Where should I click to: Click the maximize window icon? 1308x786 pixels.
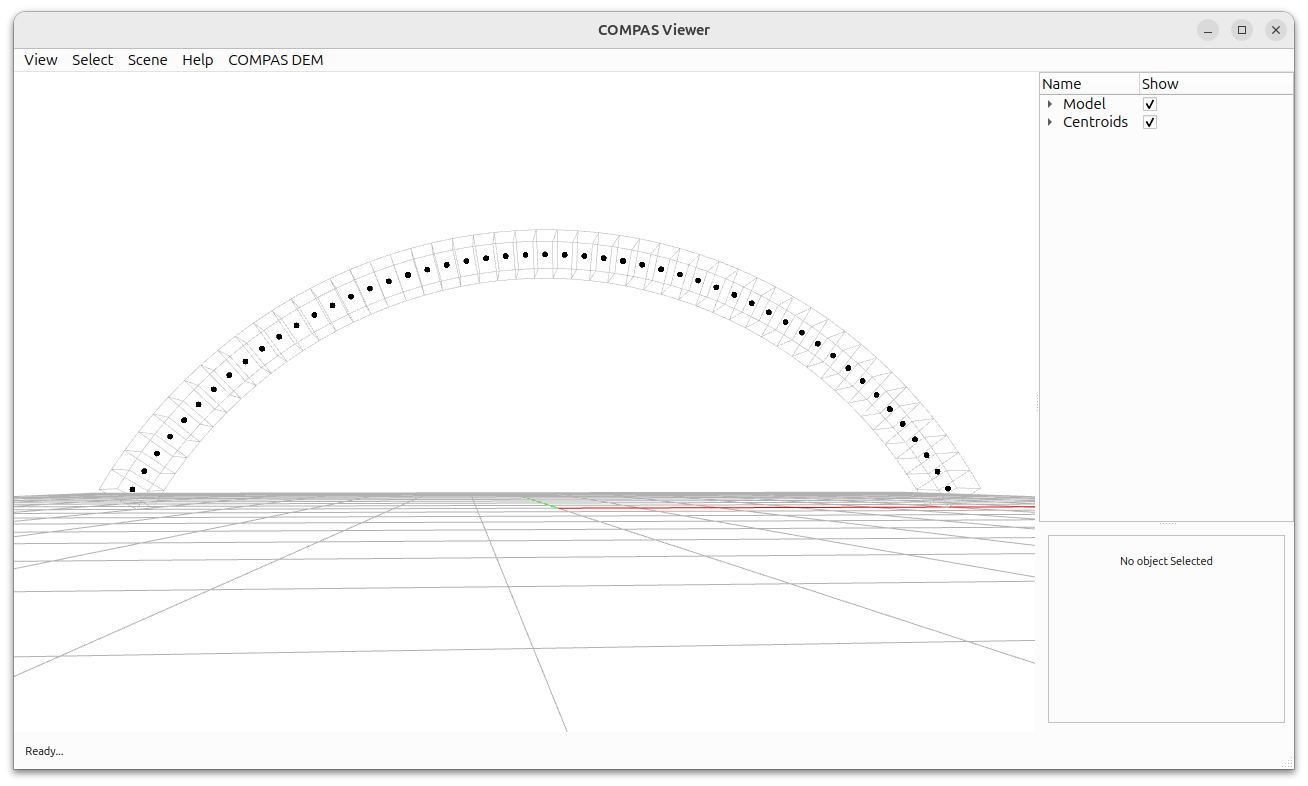coord(1242,30)
